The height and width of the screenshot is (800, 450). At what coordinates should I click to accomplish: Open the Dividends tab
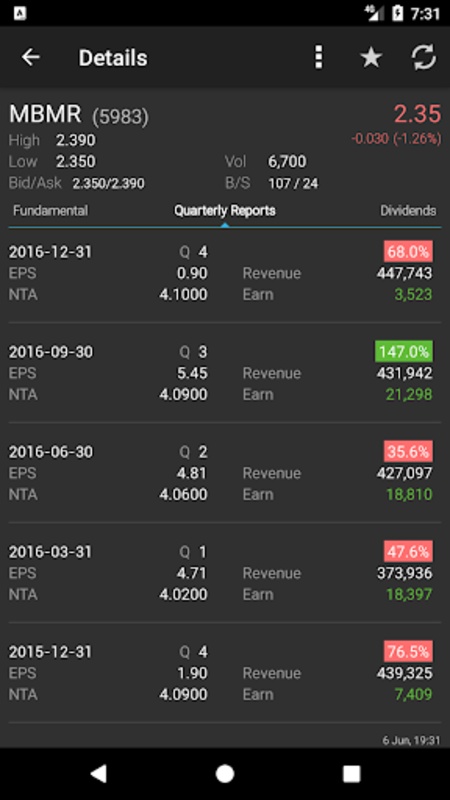[x=408, y=211]
